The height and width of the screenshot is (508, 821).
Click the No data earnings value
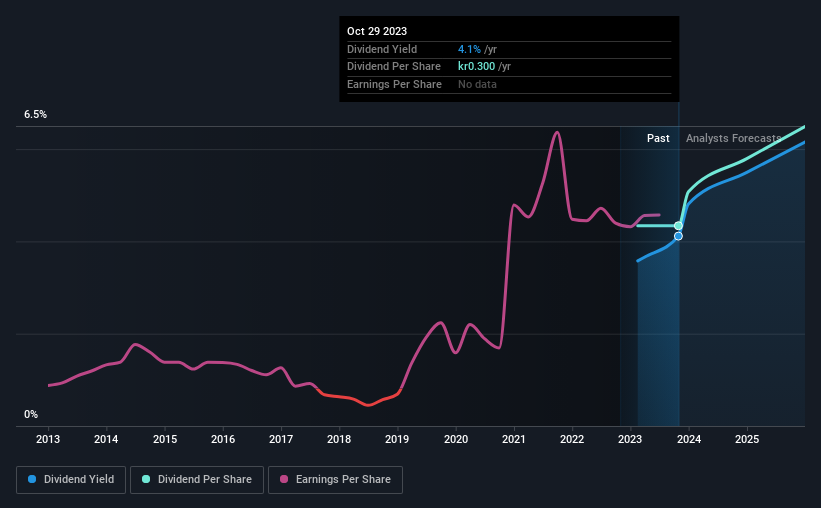(x=478, y=84)
